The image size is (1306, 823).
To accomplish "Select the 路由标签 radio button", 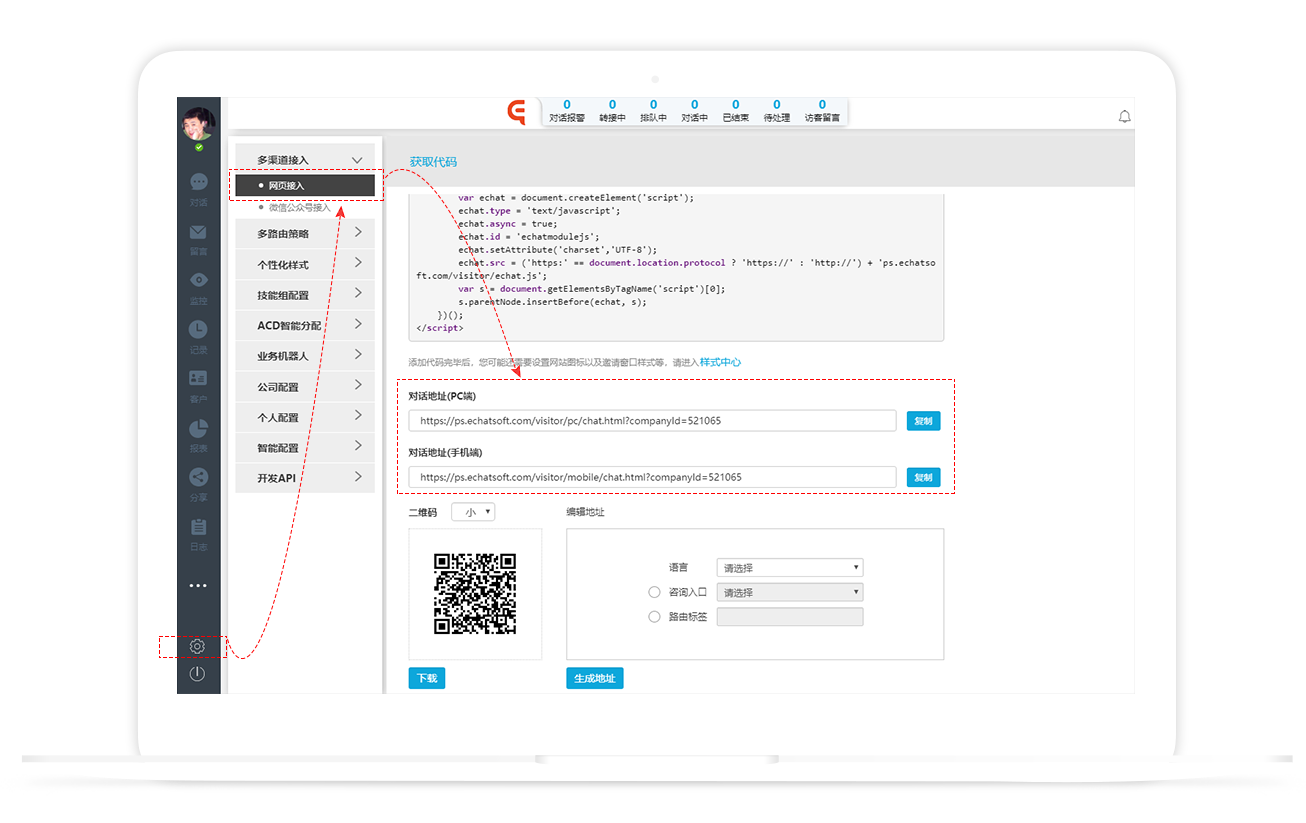I will 654,617.
